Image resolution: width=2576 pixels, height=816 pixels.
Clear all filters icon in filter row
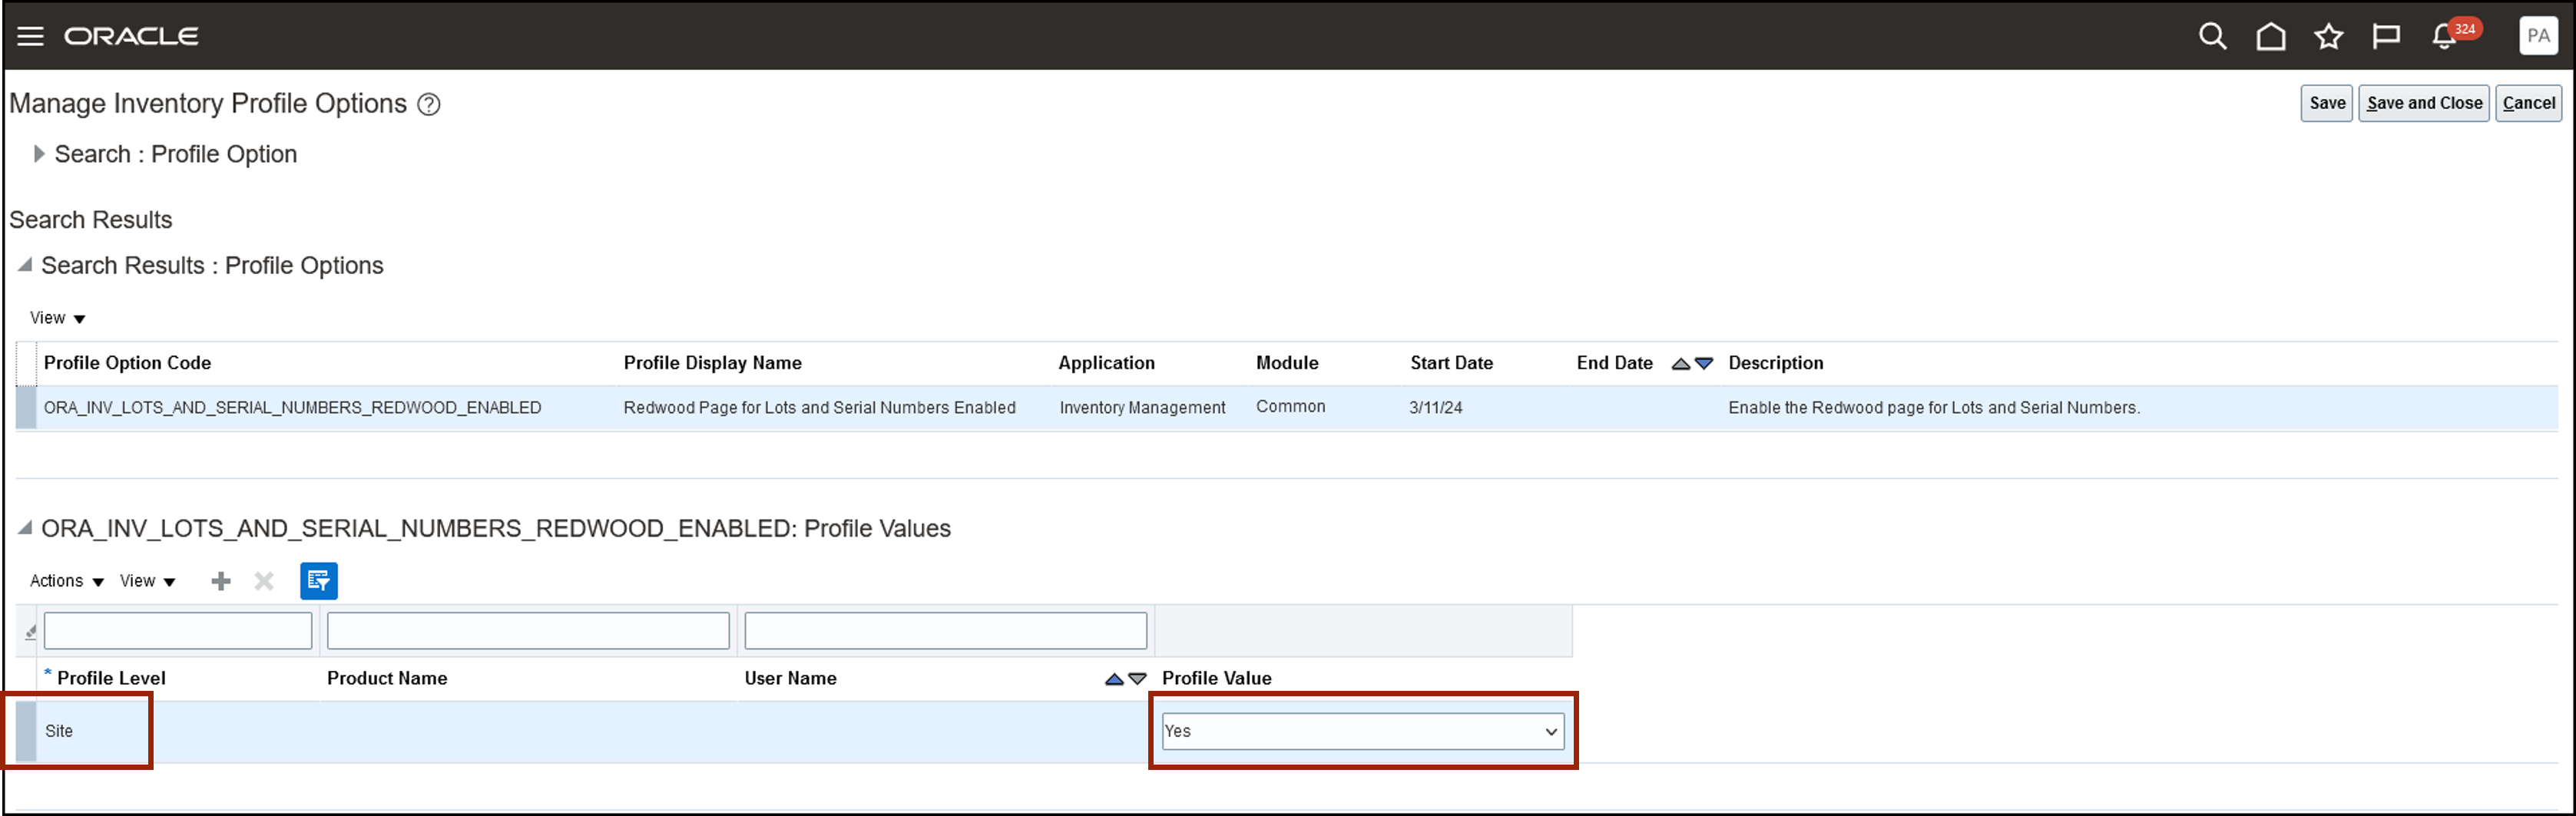click(x=30, y=631)
